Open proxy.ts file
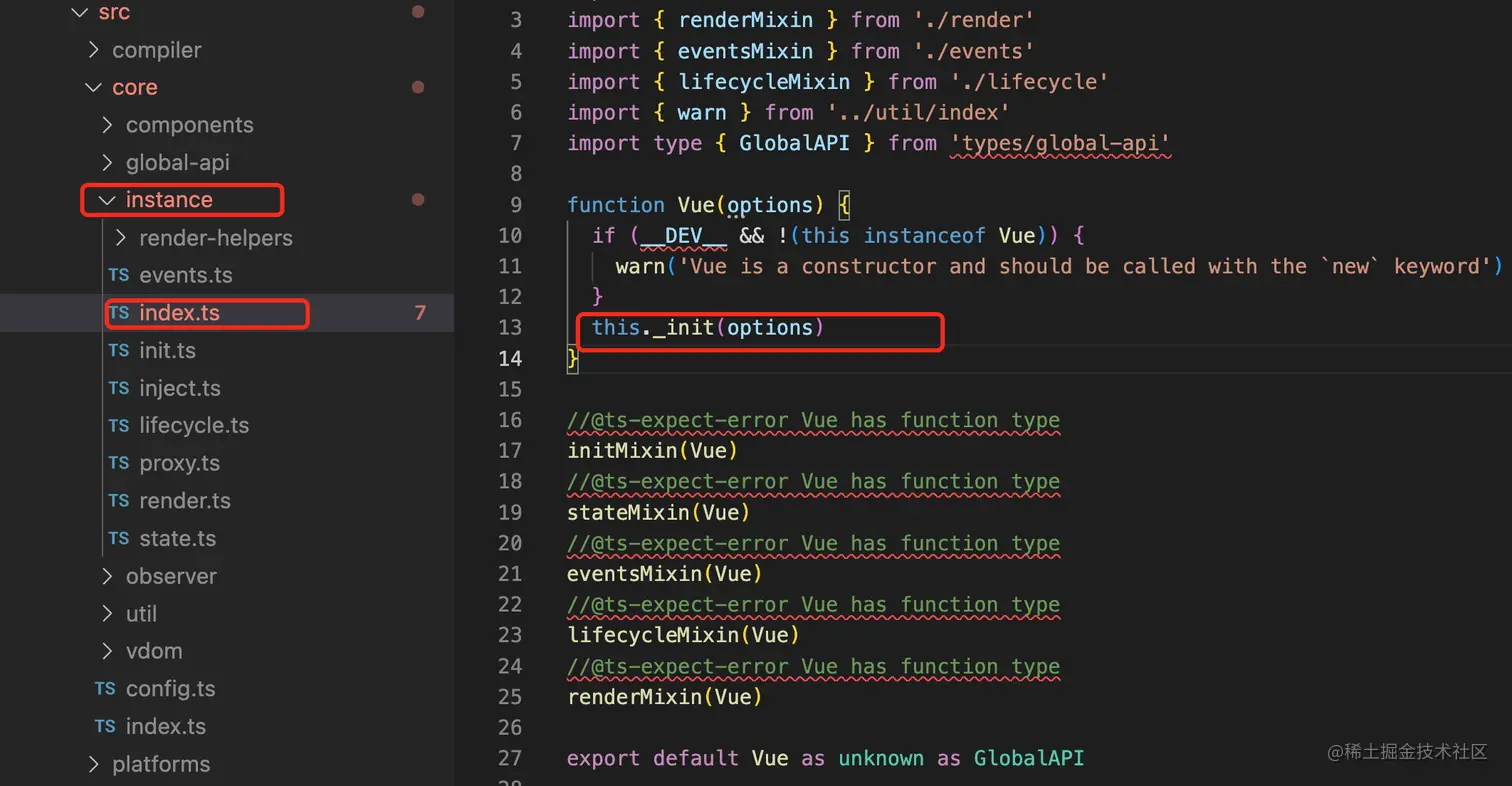This screenshot has height=786, width=1512. (x=179, y=463)
